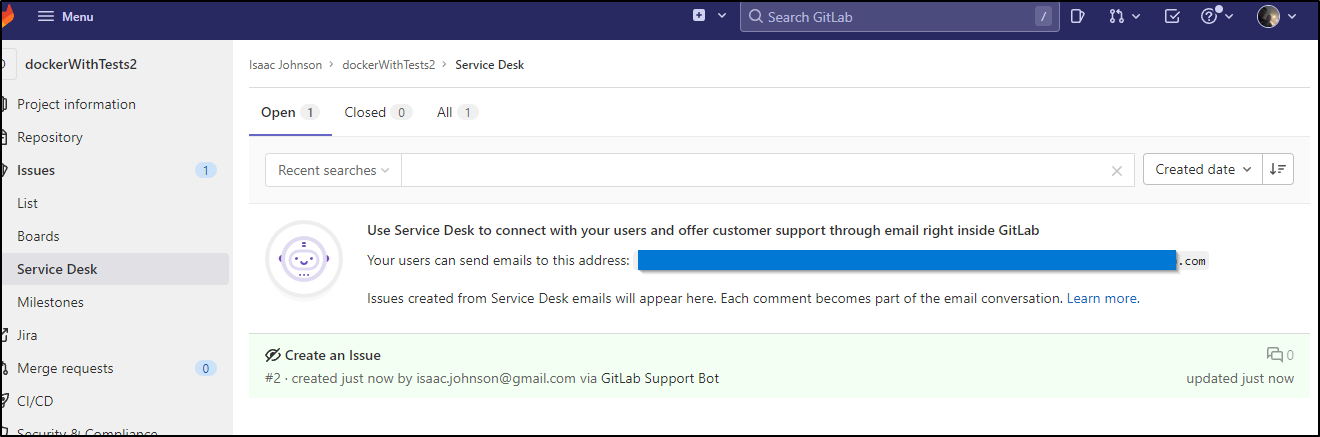Open Jira in sidebar
The width and height of the screenshot is (1320, 437).
27,335
